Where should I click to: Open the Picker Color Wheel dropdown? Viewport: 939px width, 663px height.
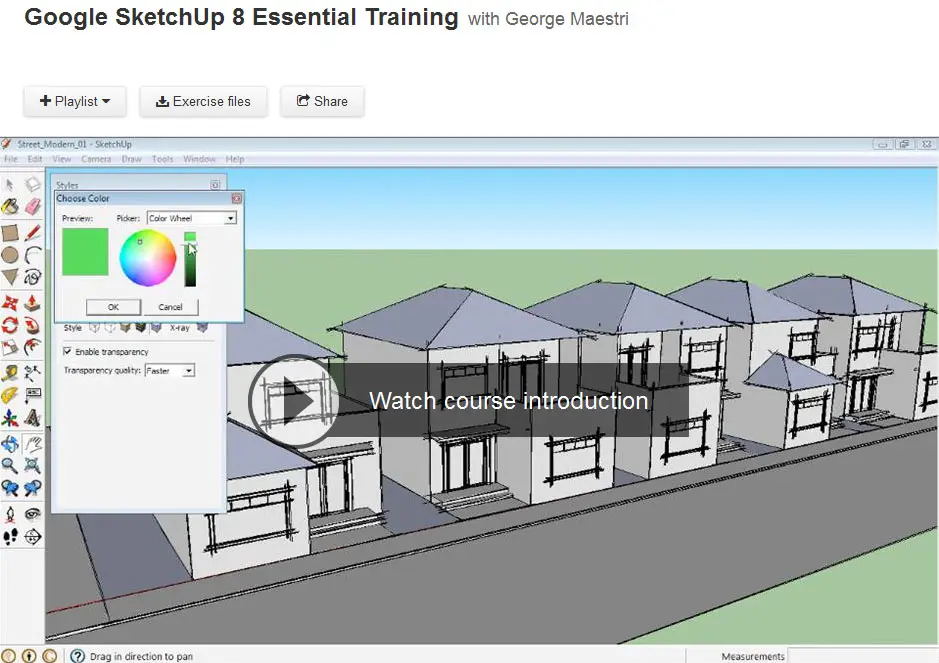click(192, 218)
